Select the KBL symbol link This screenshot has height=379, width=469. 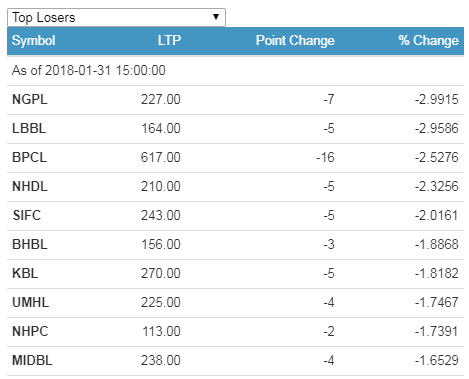25,273
